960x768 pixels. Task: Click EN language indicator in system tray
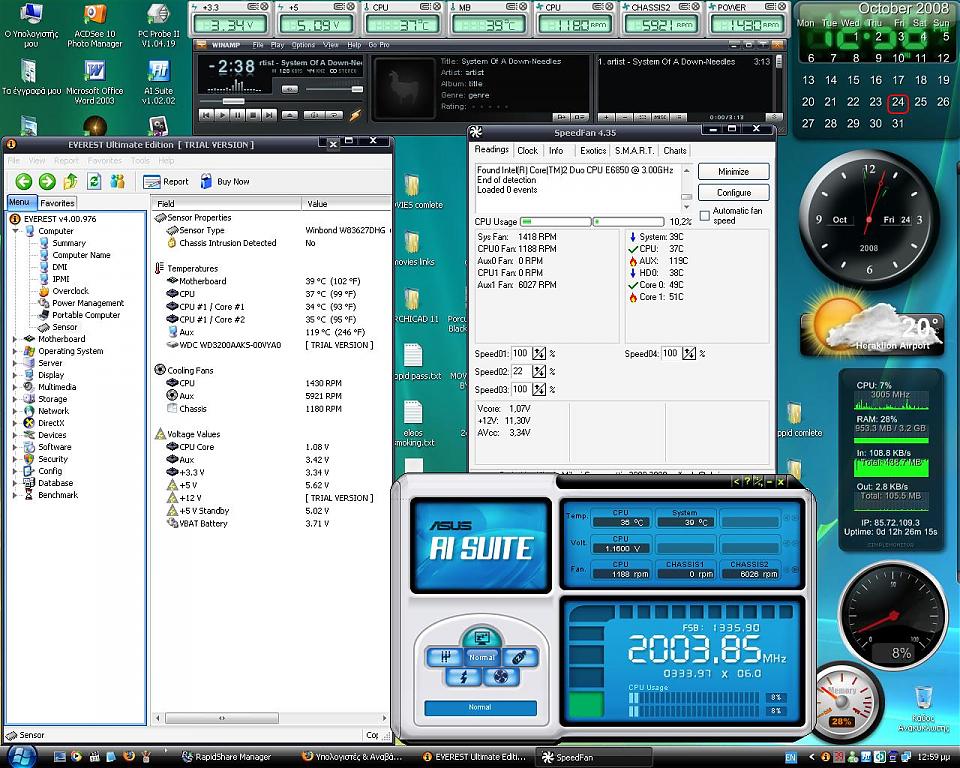click(790, 758)
